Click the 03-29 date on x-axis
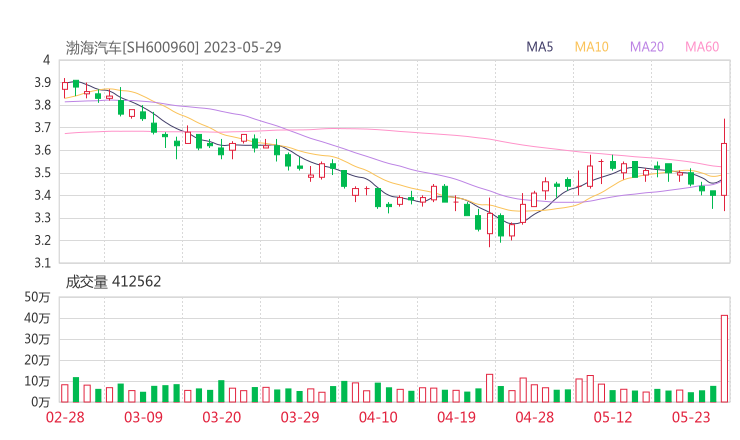The image size is (740, 440). click(300, 417)
